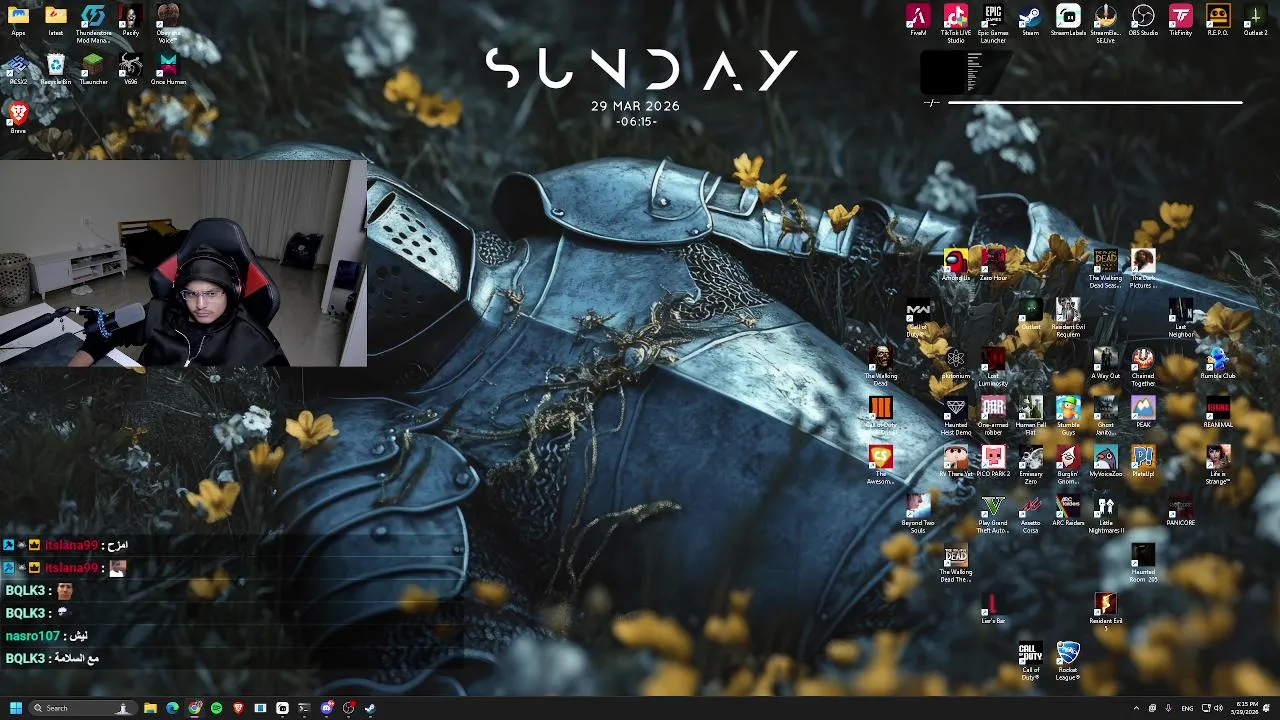This screenshot has height=720, width=1280.
Task: Open Steam from the taskbar
Action: 370,708
